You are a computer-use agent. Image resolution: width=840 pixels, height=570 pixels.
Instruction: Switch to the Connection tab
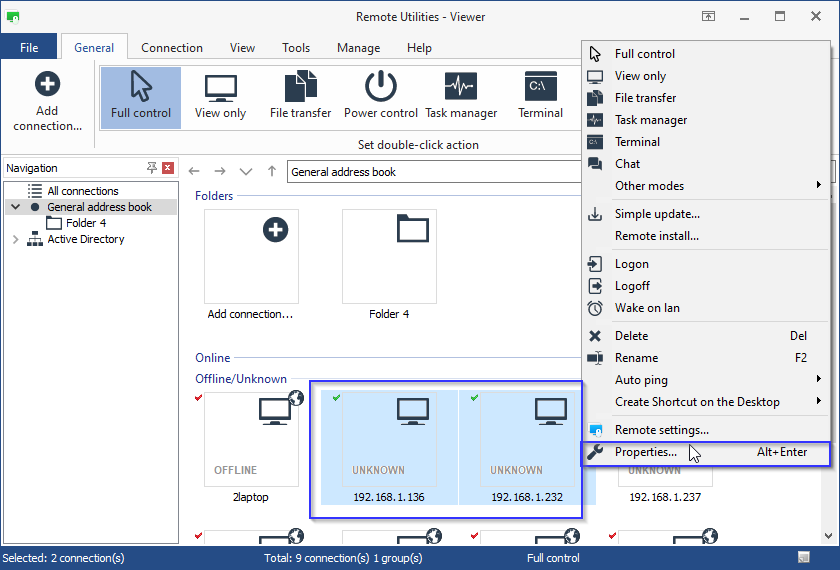(171, 48)
